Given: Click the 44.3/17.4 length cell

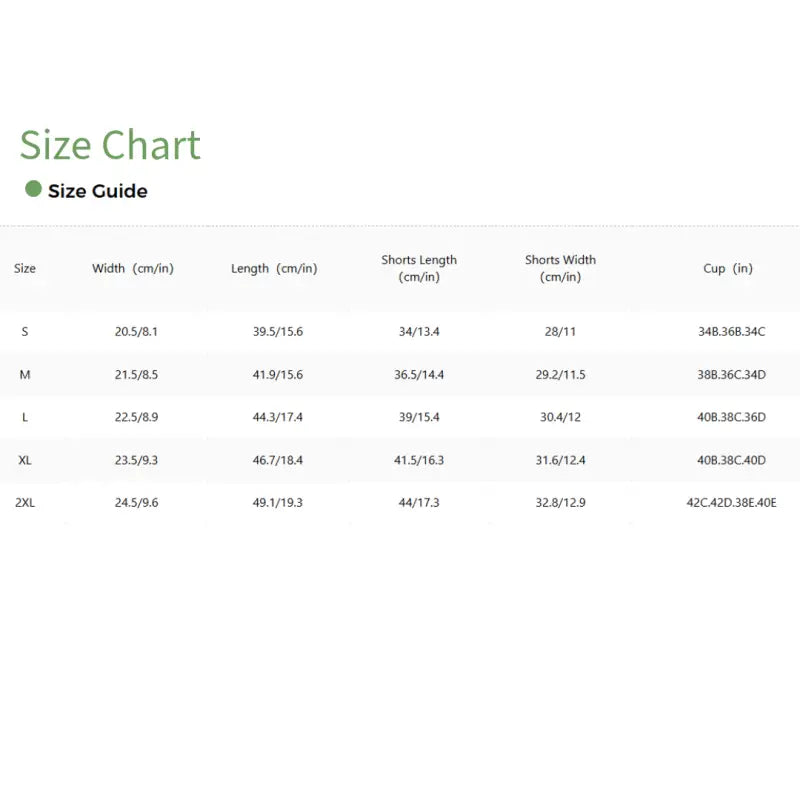Looking at the screenshot, I should click(278, 417).
